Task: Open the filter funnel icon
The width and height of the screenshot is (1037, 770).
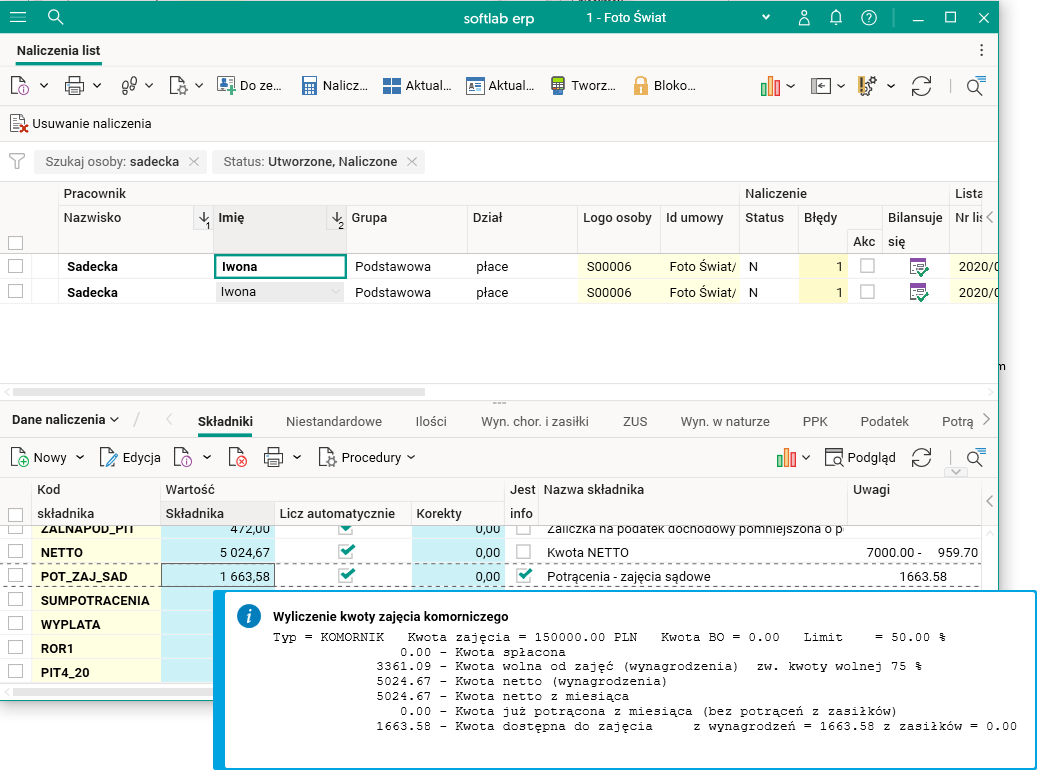Action: pos(16,161)
